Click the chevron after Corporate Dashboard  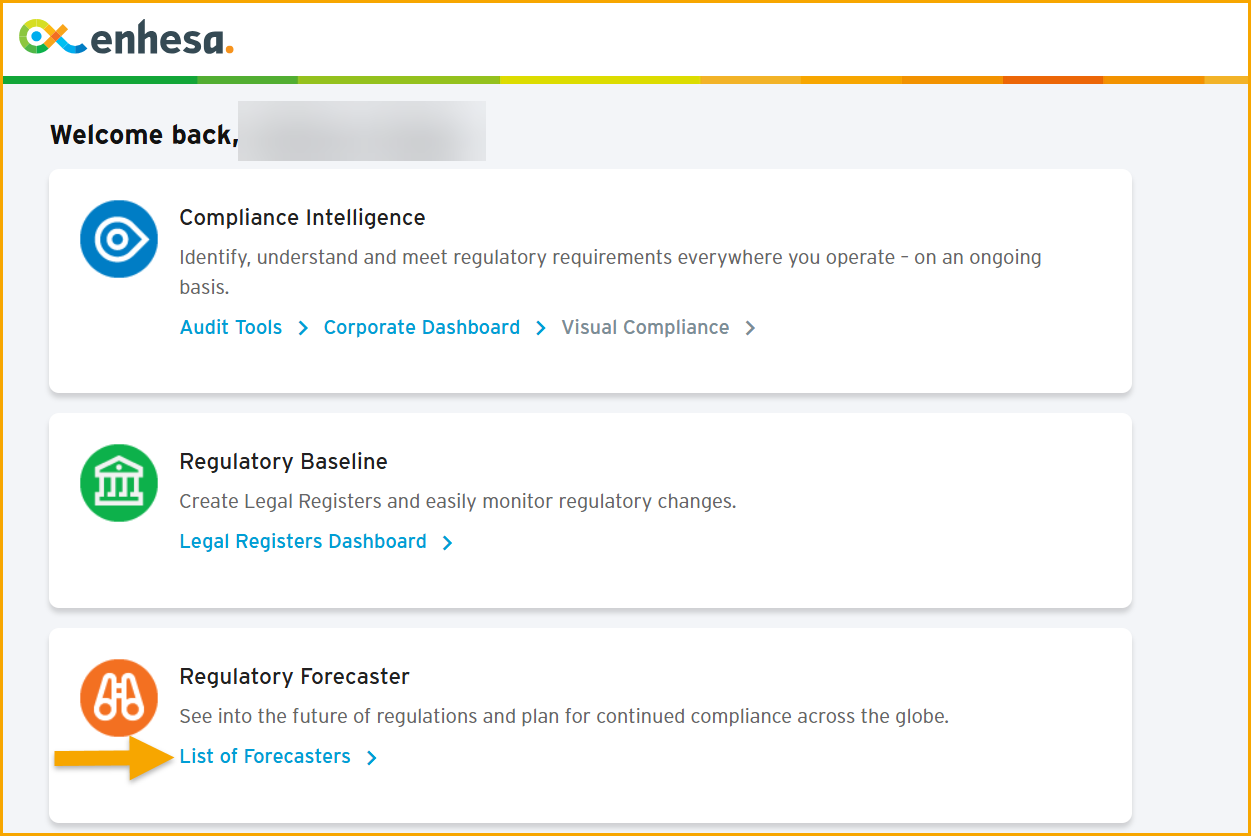tap(541, 328)
